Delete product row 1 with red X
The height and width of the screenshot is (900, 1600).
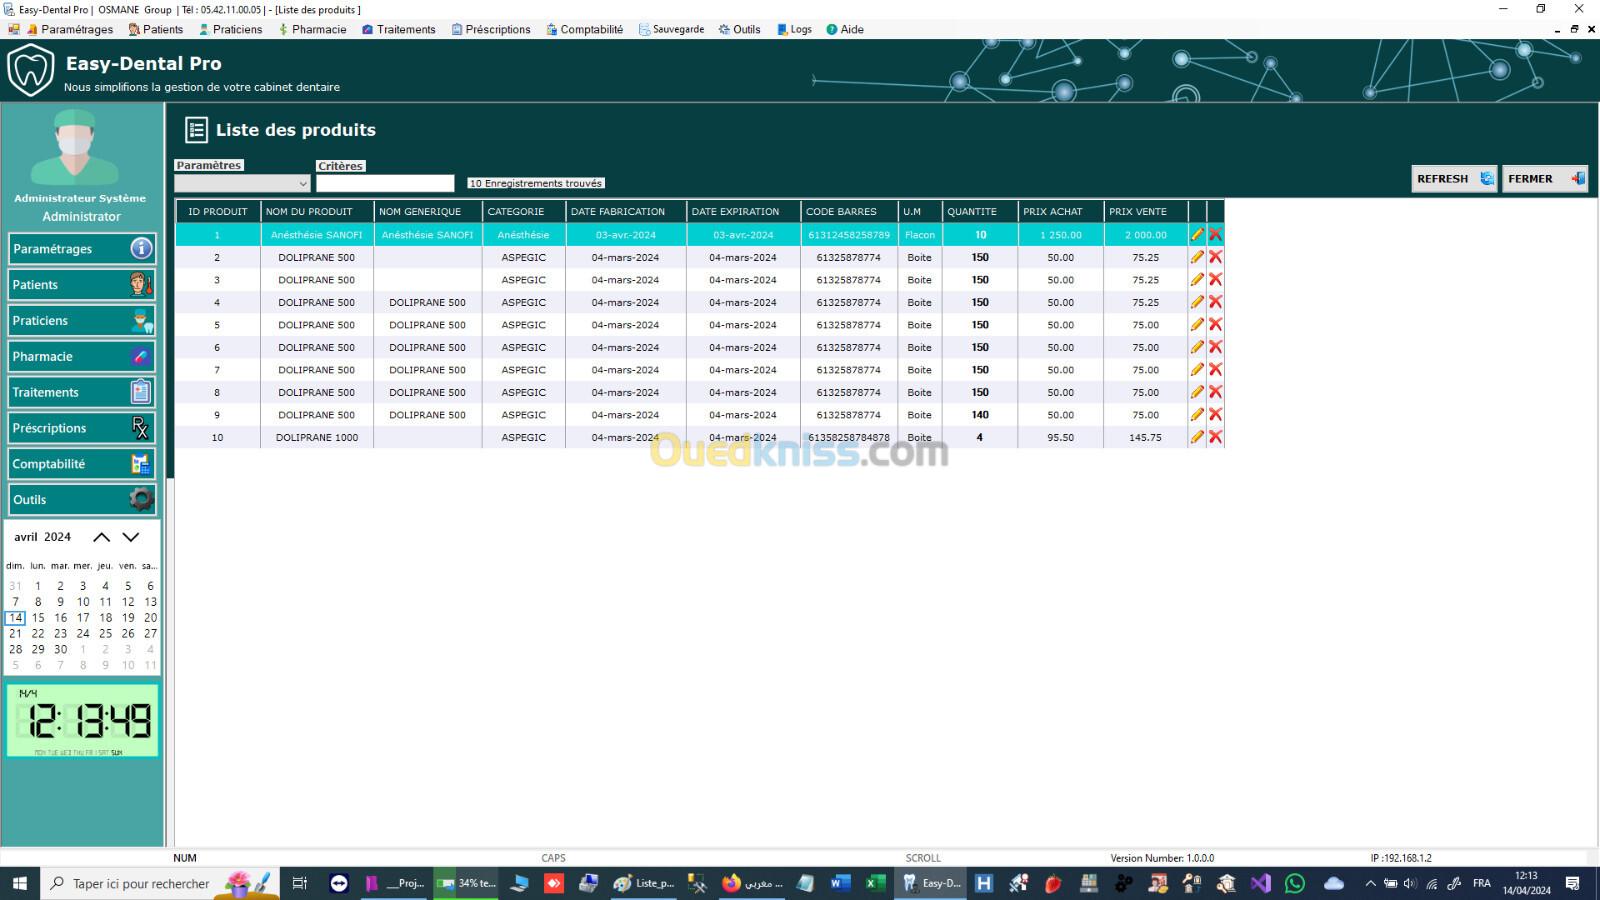pyautogui.click(x=1215, y=234)
